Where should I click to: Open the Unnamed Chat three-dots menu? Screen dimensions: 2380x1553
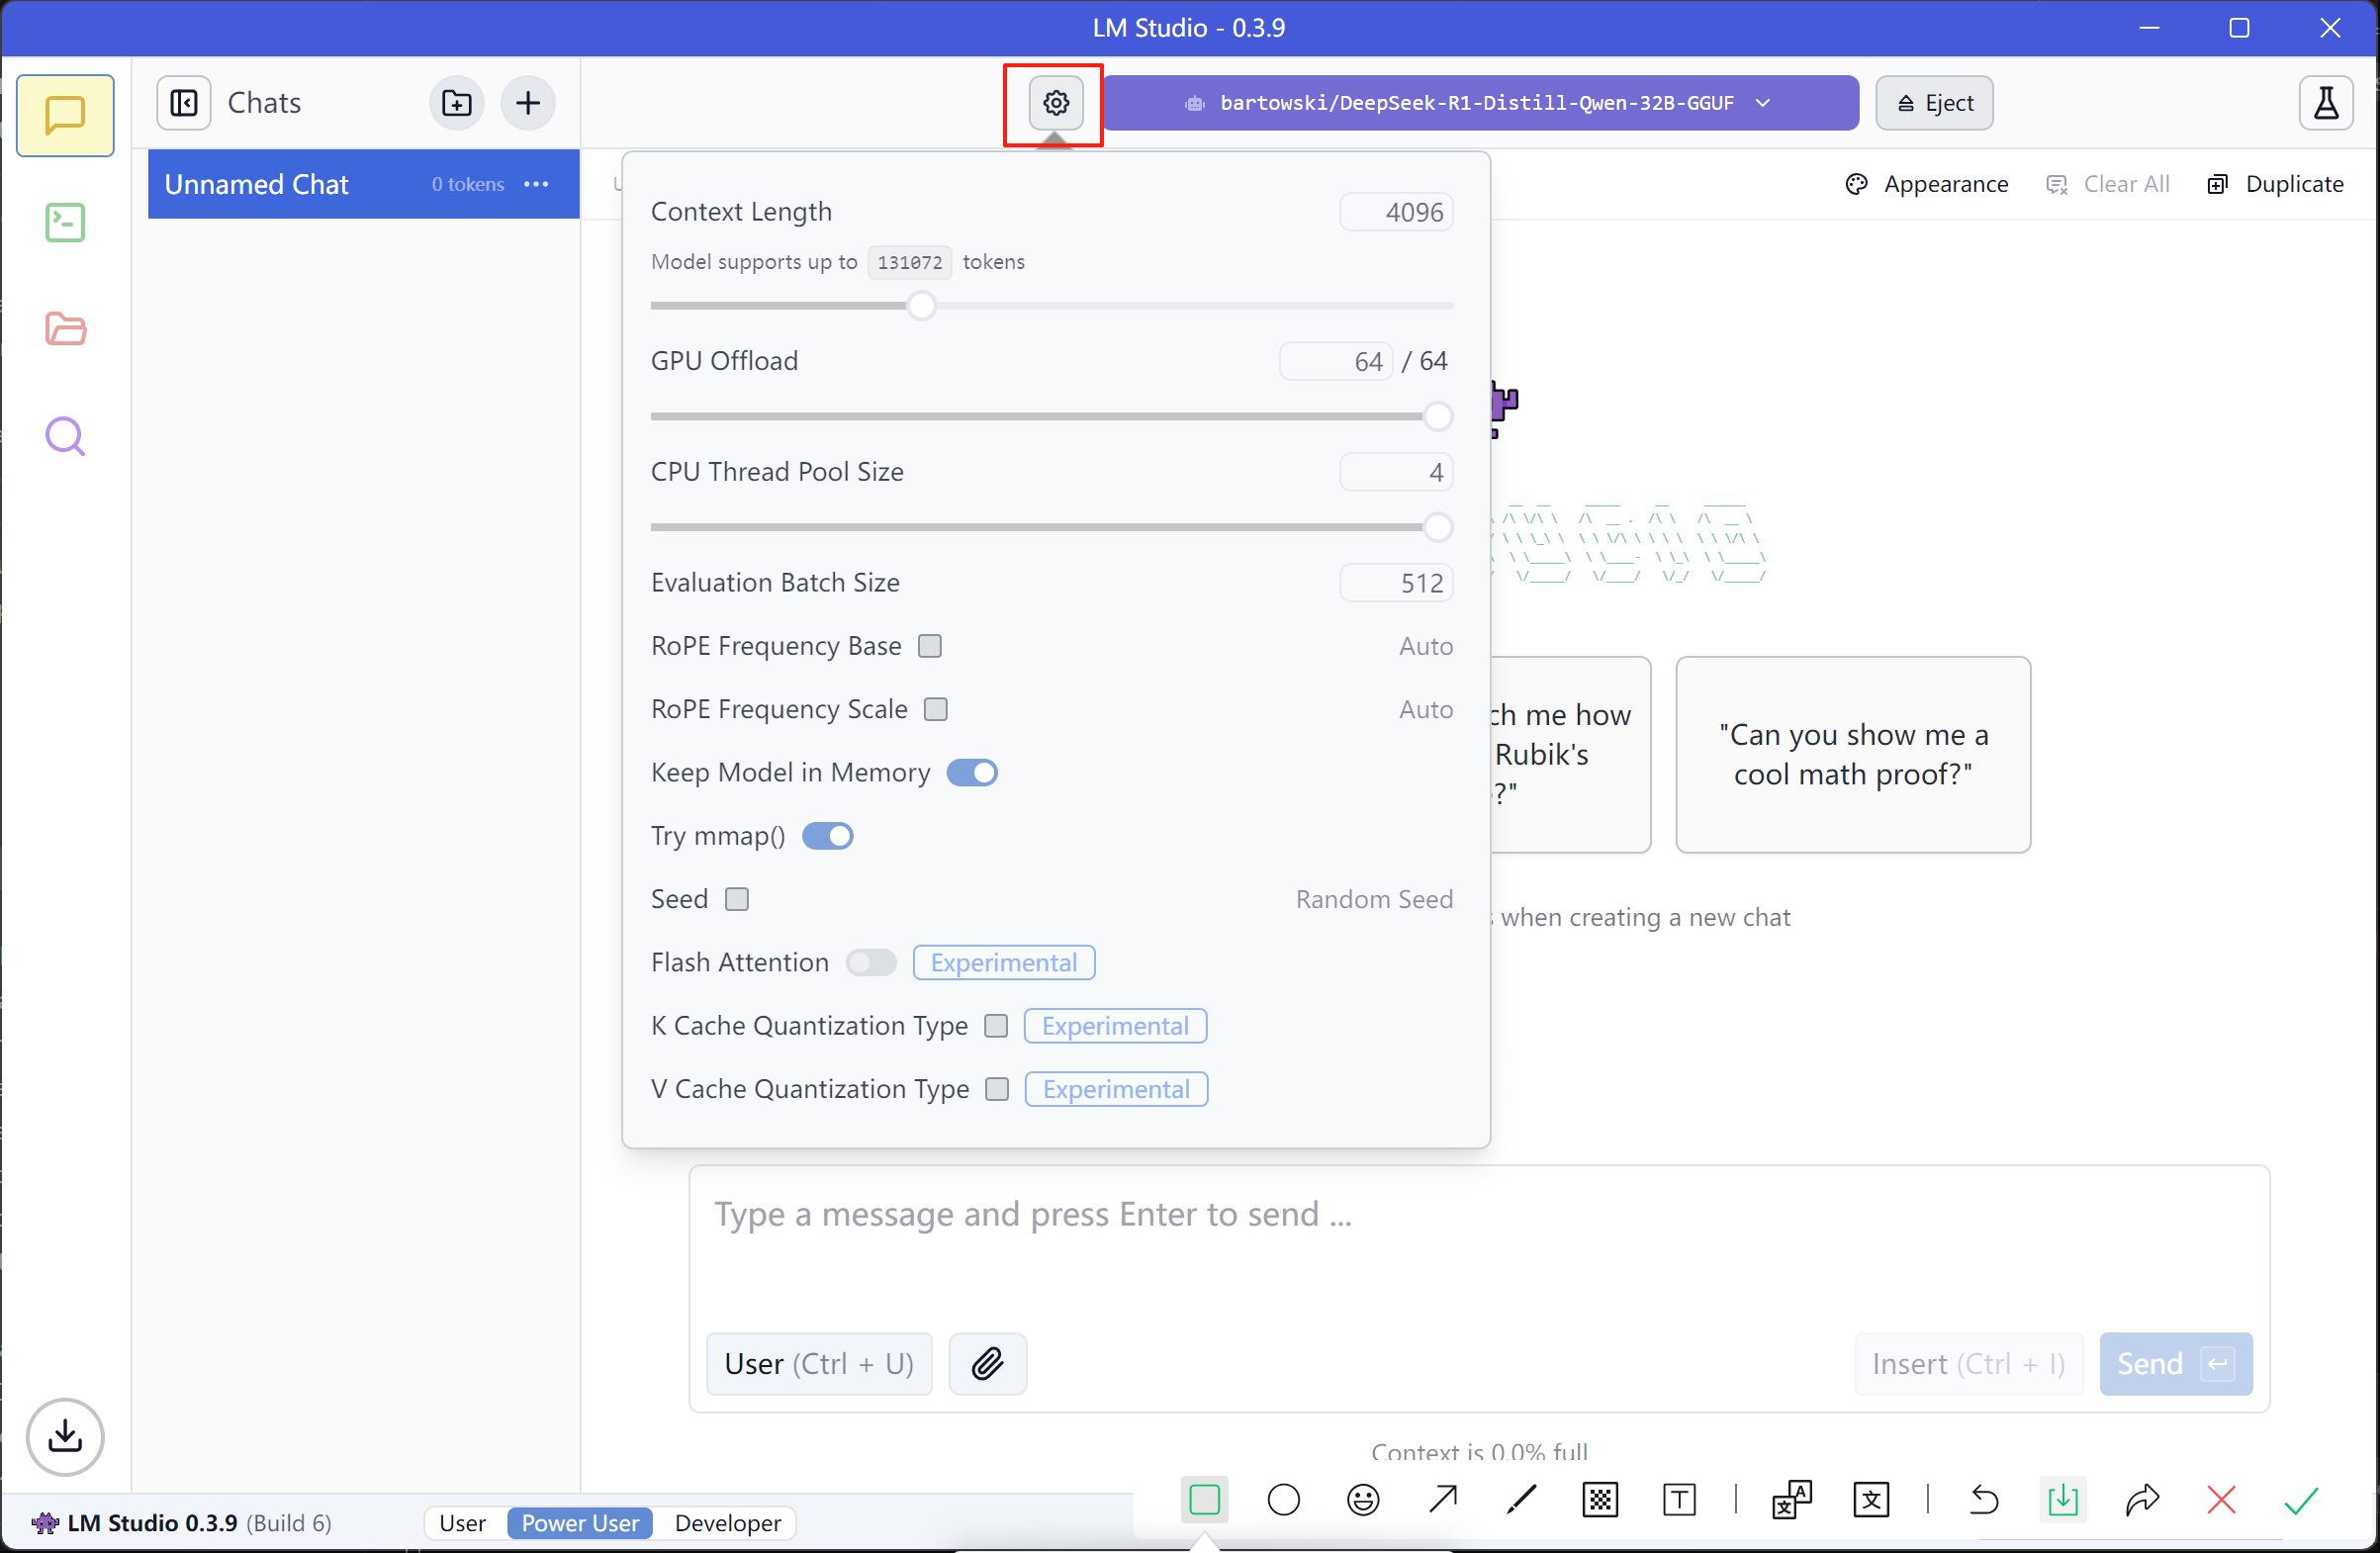pos(536,184)
